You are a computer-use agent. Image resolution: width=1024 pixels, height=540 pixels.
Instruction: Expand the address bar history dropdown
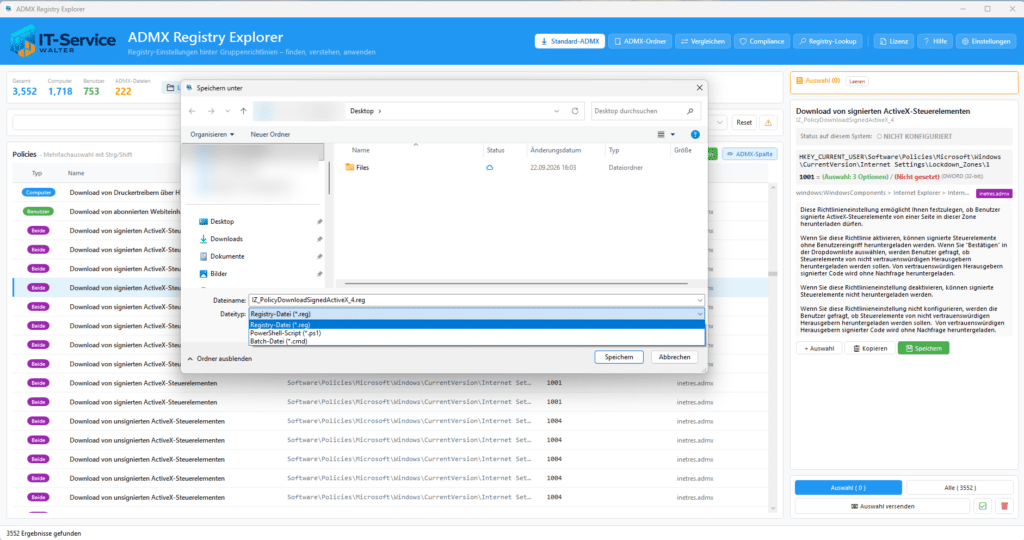click(556, 111)
